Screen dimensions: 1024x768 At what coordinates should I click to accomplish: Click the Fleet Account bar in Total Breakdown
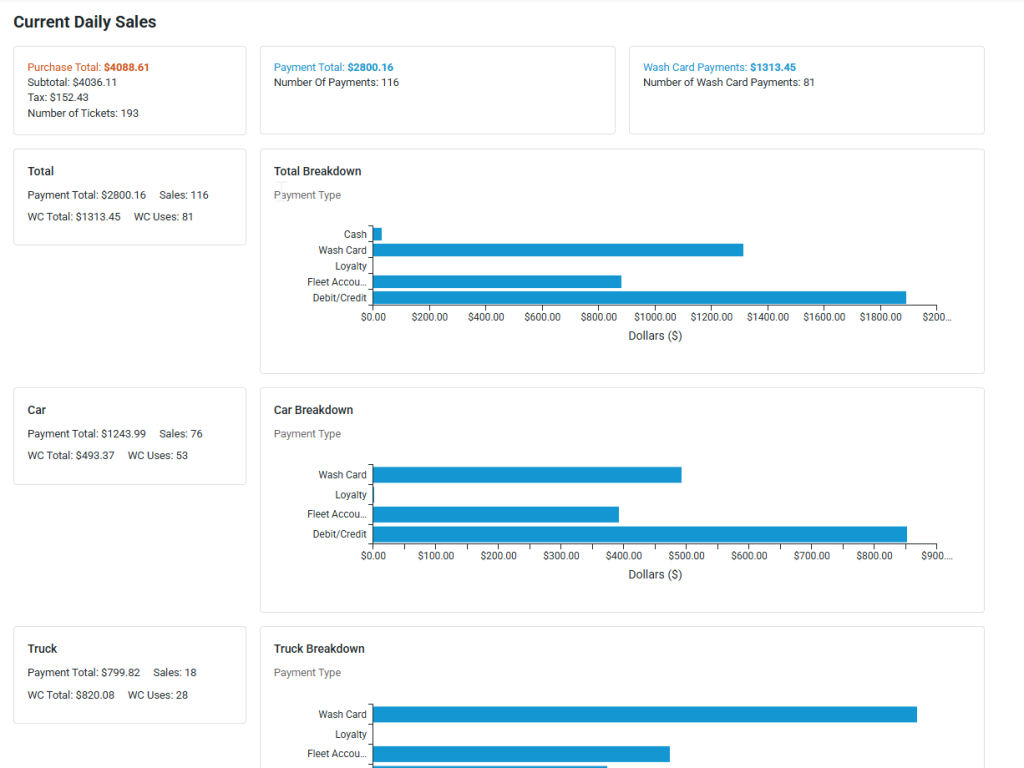click(497, 281)
